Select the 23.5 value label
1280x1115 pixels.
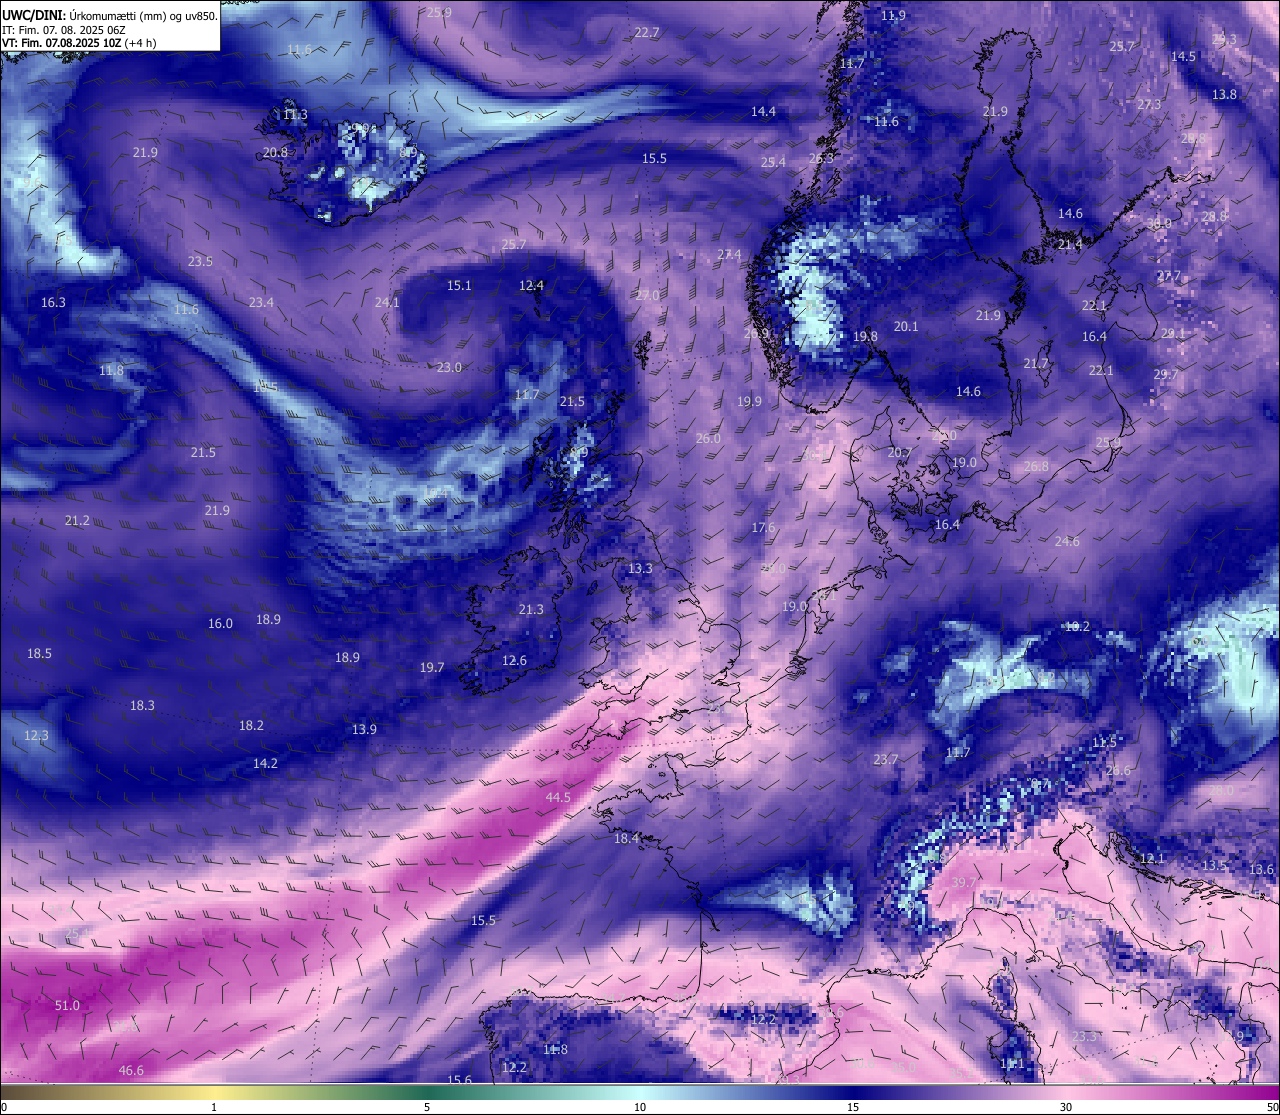pos(200,261)
